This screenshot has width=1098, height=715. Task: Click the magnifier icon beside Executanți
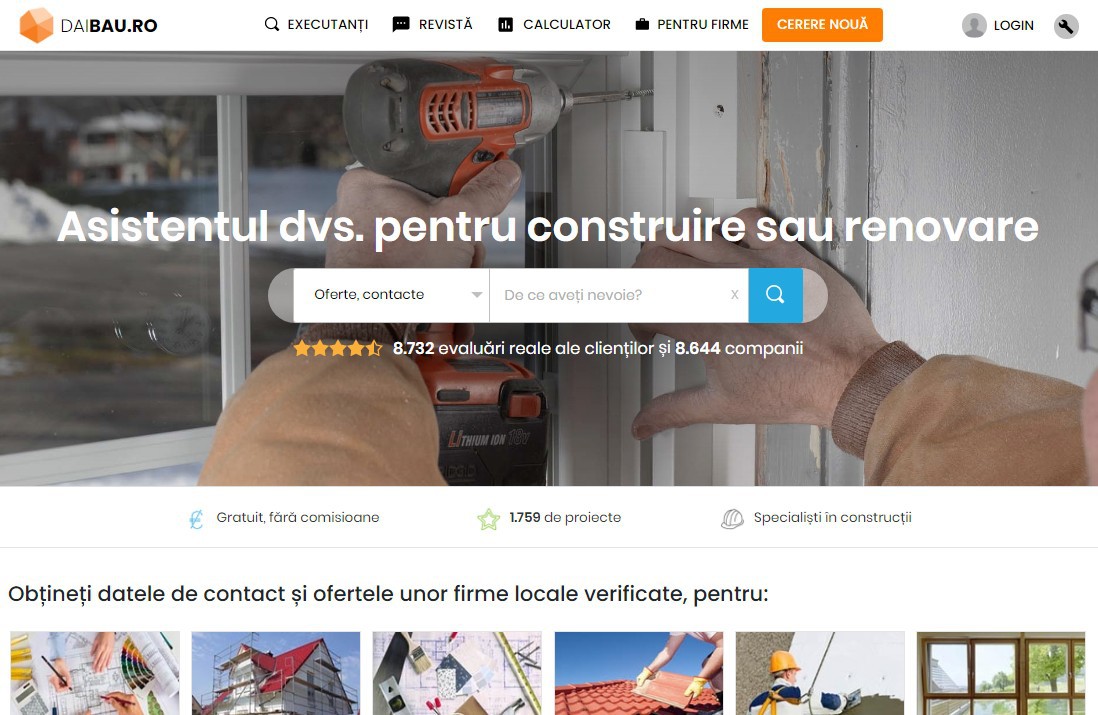pos(272,25)
